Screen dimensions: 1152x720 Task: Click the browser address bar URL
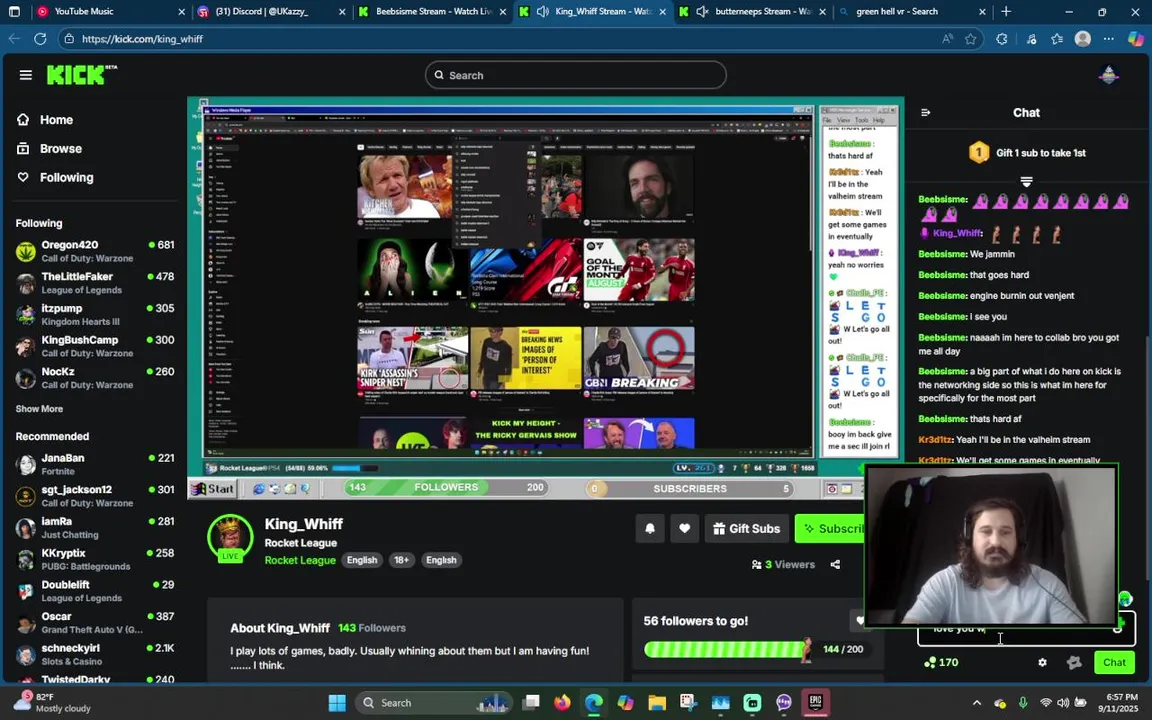pyautogui.click(x=143, y=39)
